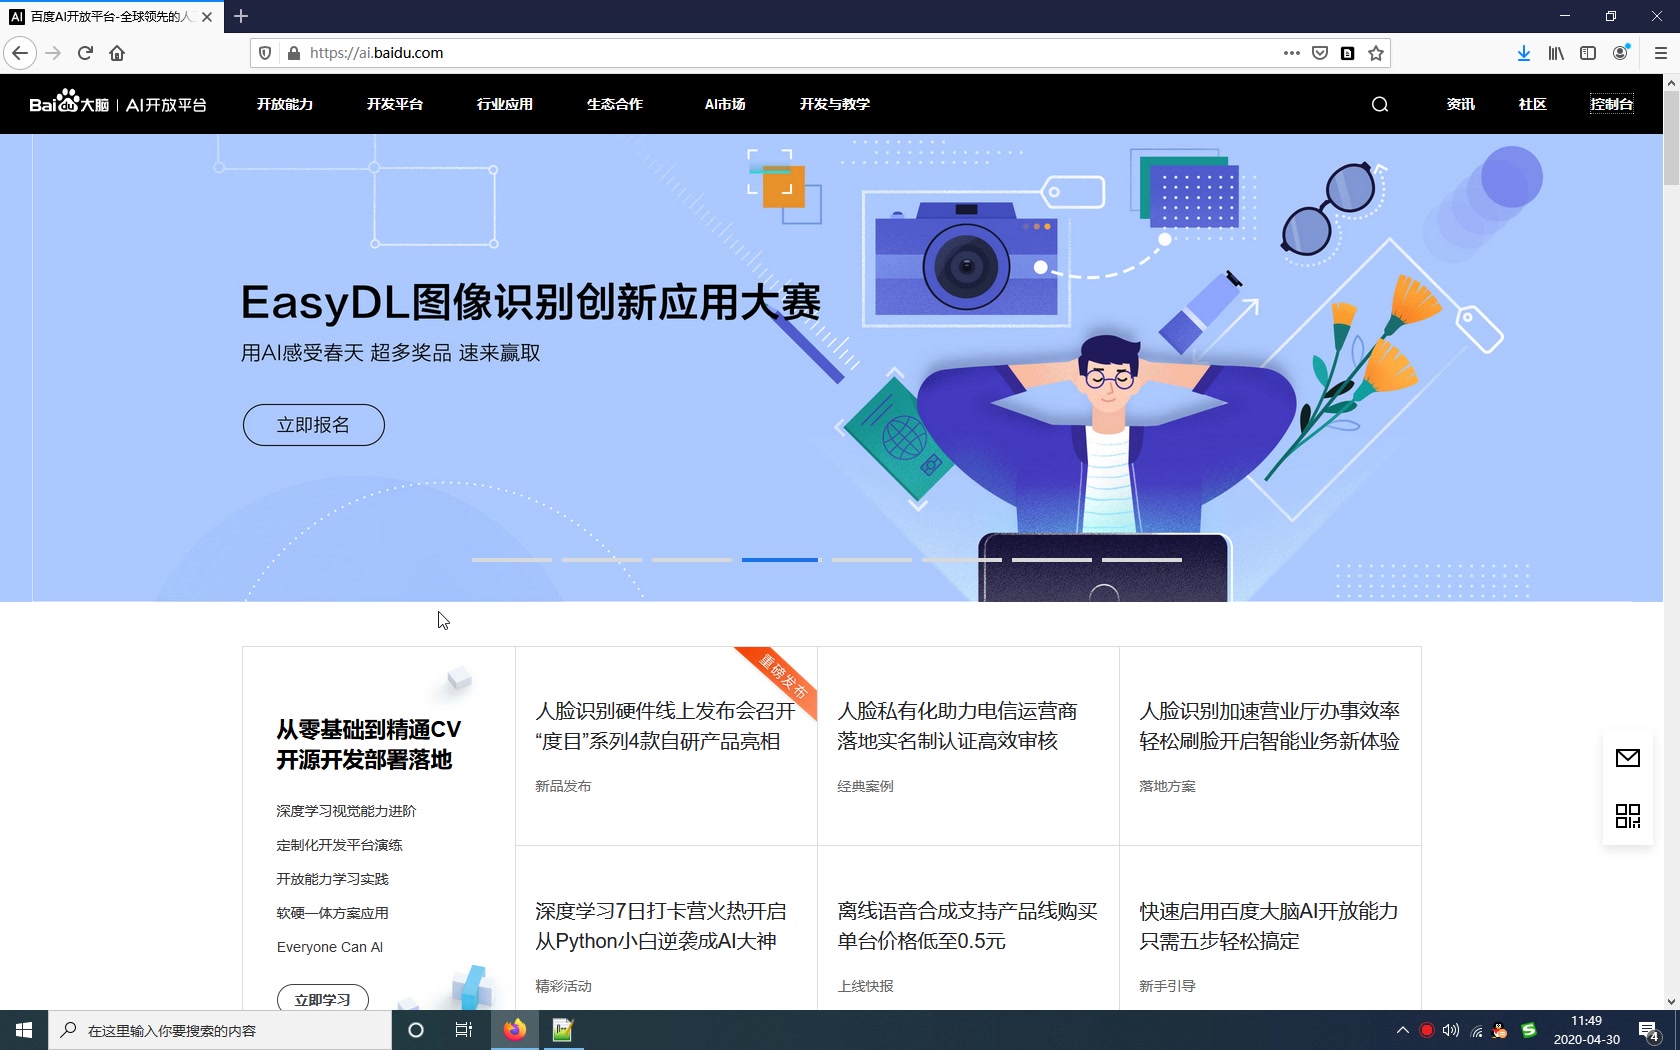The height and width of the screenshot is (1050, 1680).
Task: Click inside the address bar
Action: pos(700,53)
